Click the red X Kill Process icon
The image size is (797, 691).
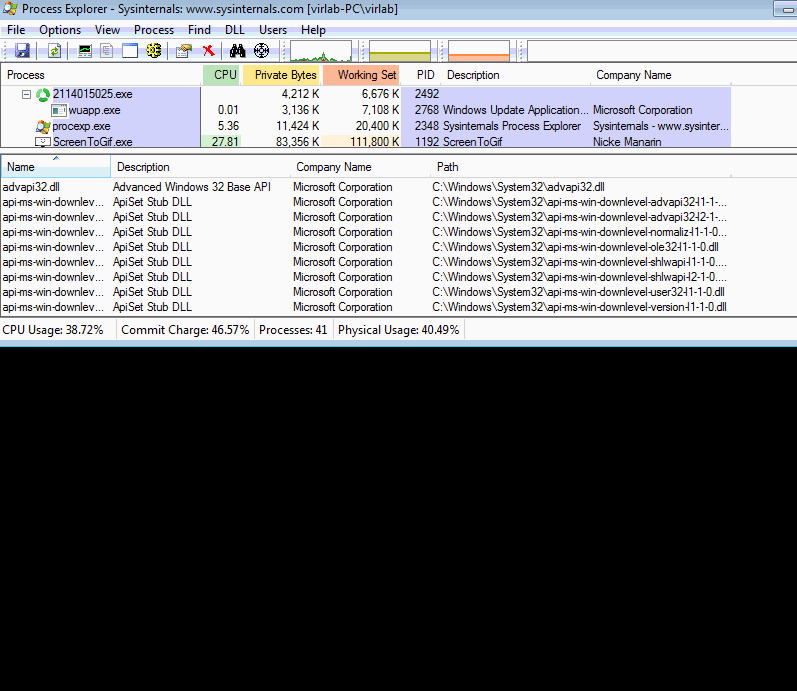coord(208,50)
